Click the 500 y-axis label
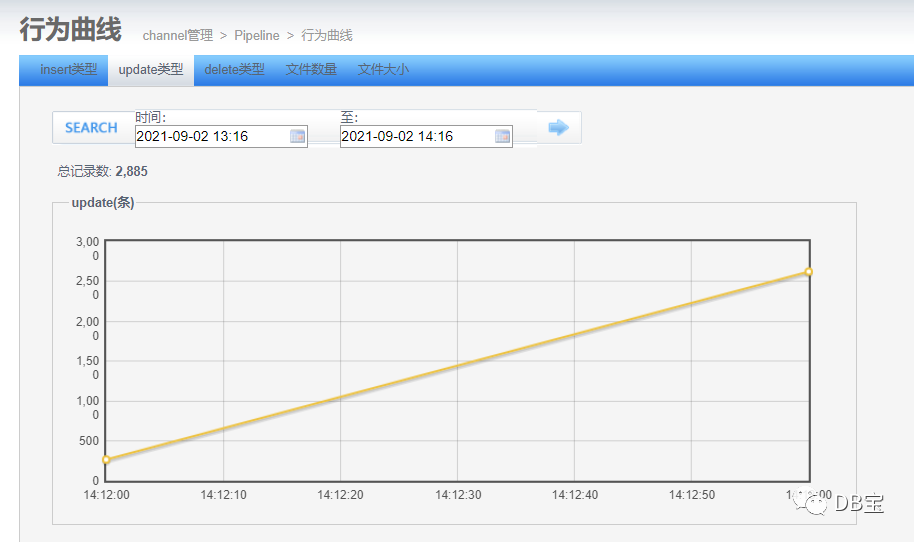 pyautogui.click(x=89, y=441)
